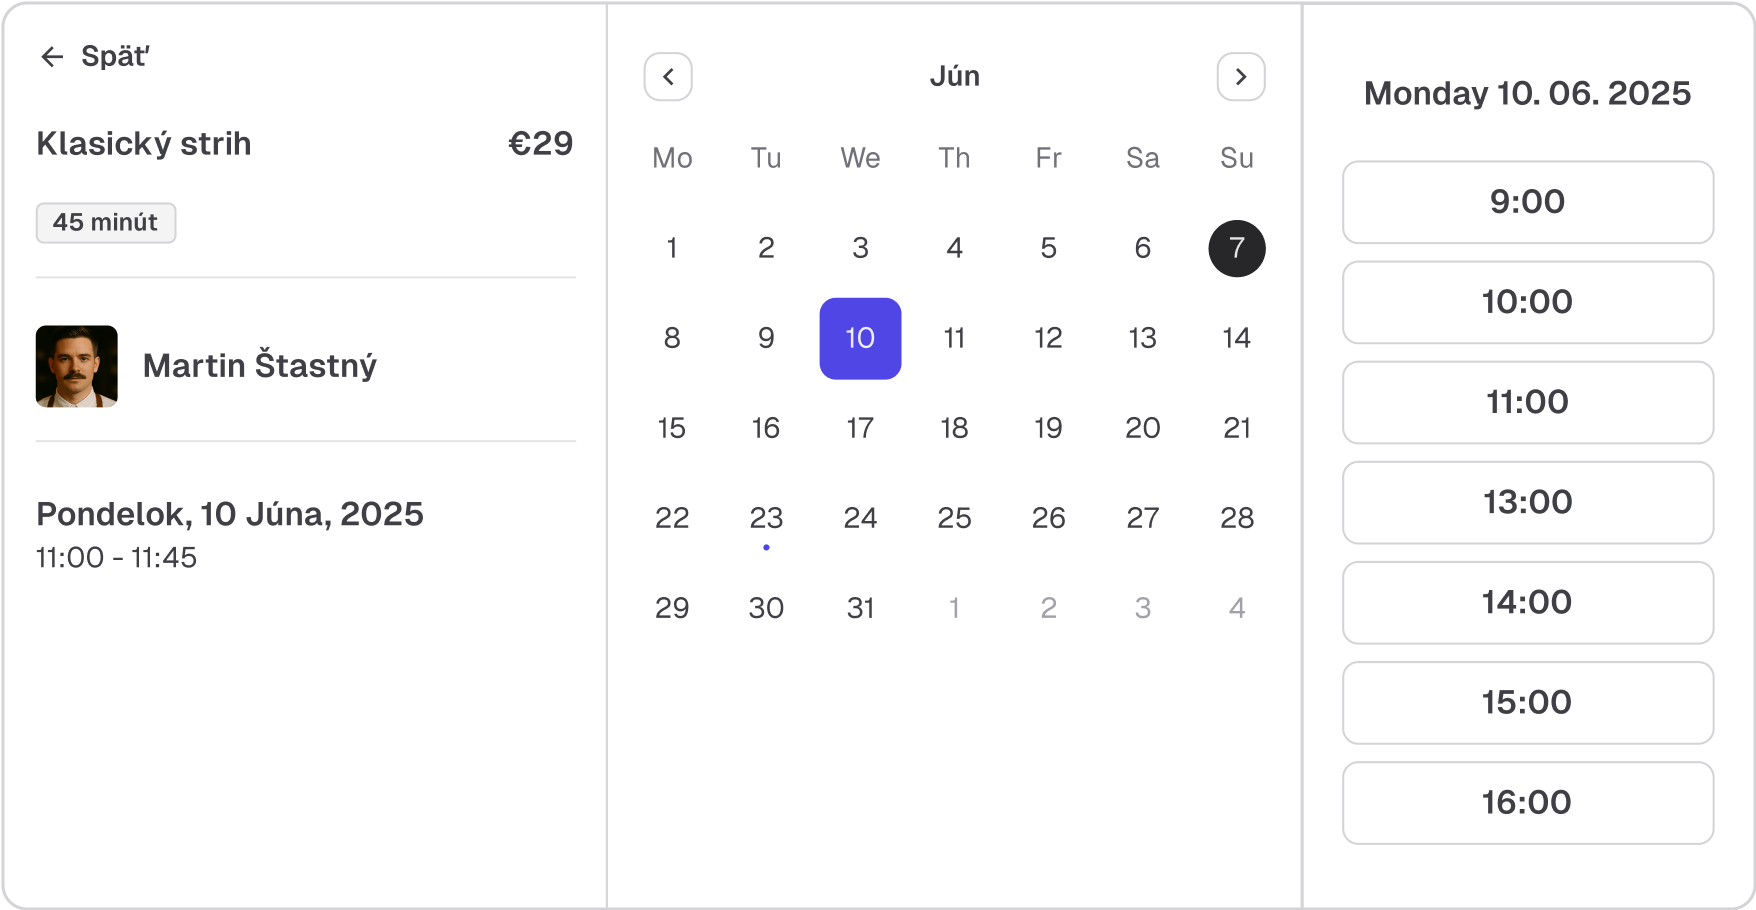Book the 16:00 time slot

(x=1527, y=802)
